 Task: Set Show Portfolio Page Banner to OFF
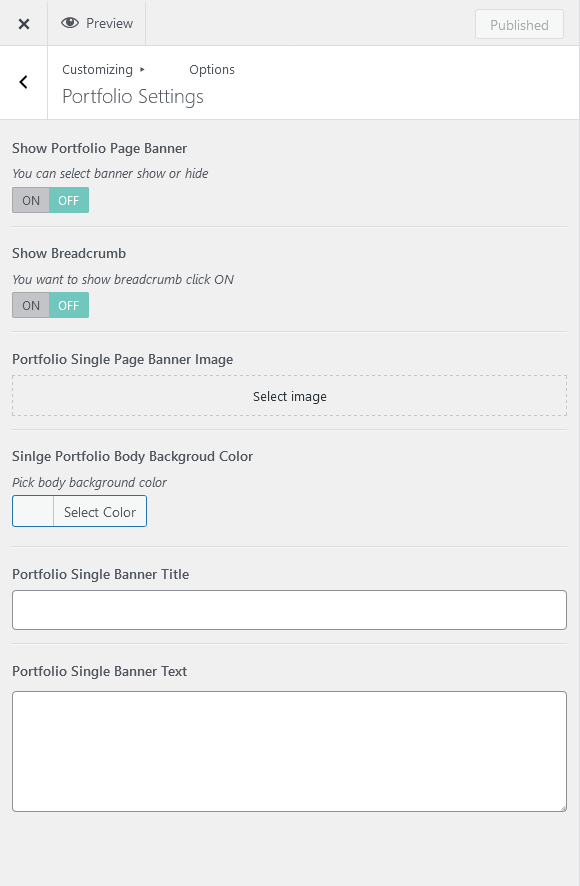point(69,200)
